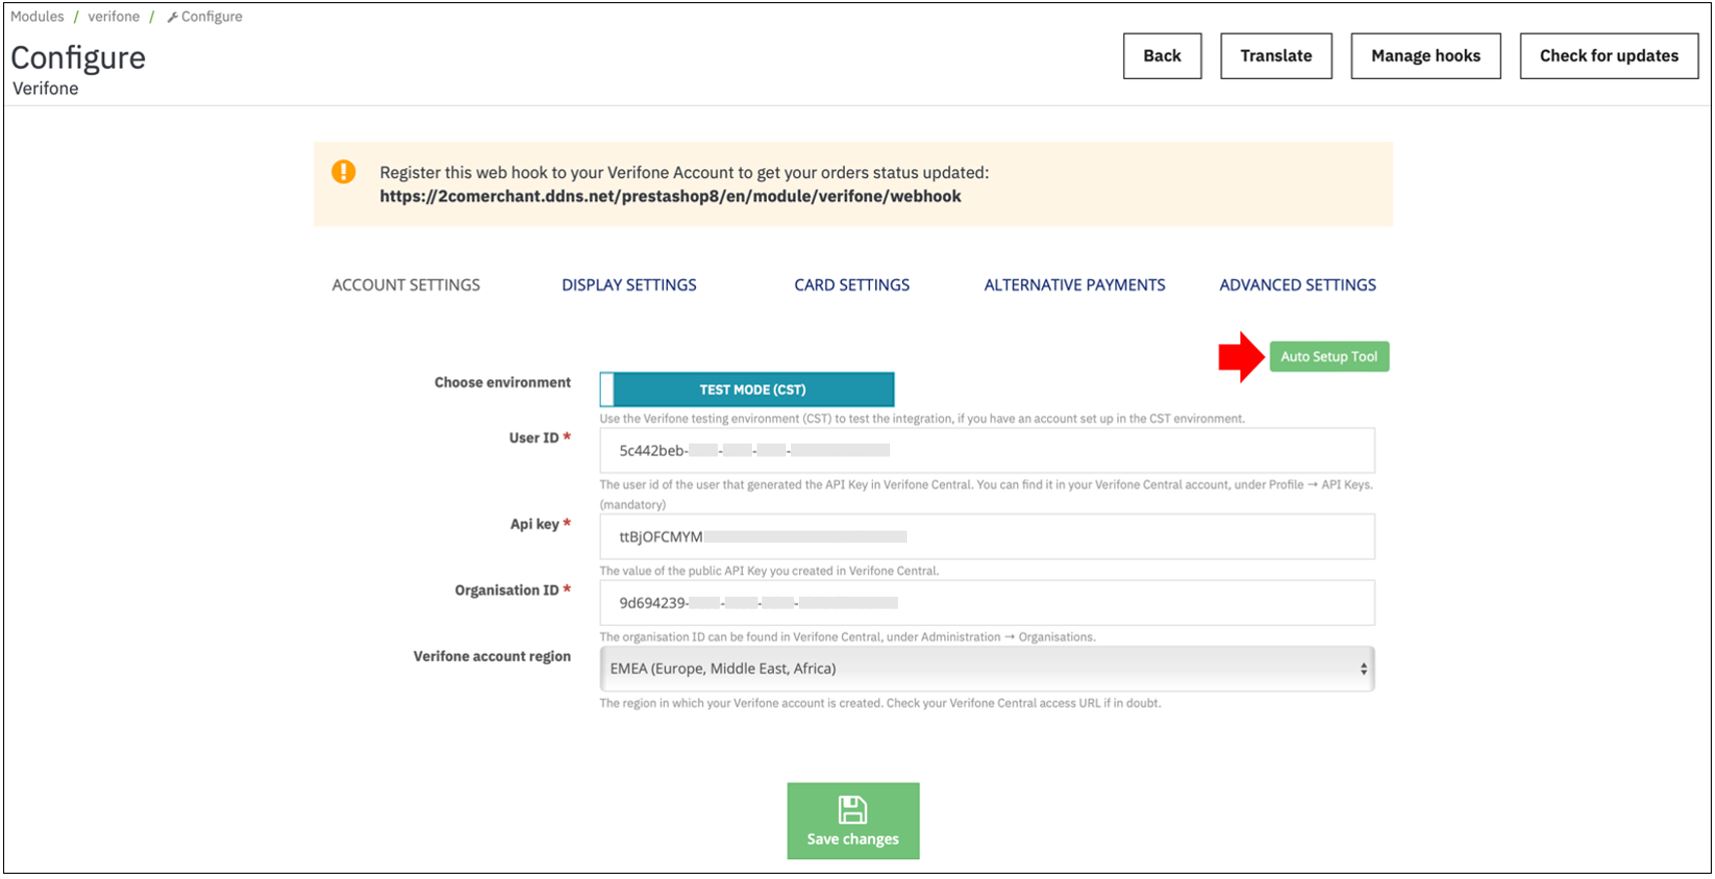Click the Verifone subtitle under Configure
Image resolution: width=1715 pixels, height=879 pixels.
(45, 89)
